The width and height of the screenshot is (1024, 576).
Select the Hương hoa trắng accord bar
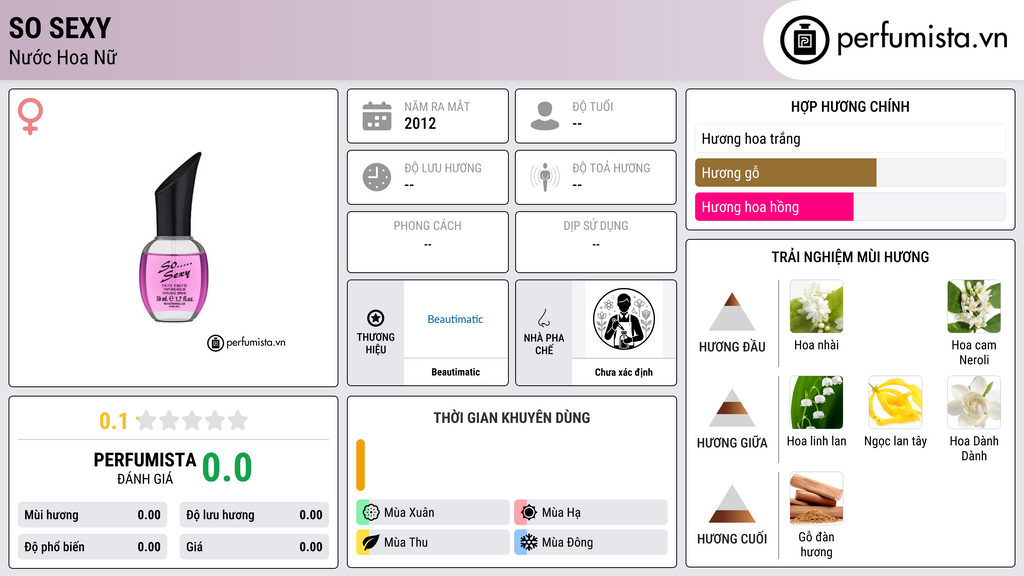[x=850, y=138]
